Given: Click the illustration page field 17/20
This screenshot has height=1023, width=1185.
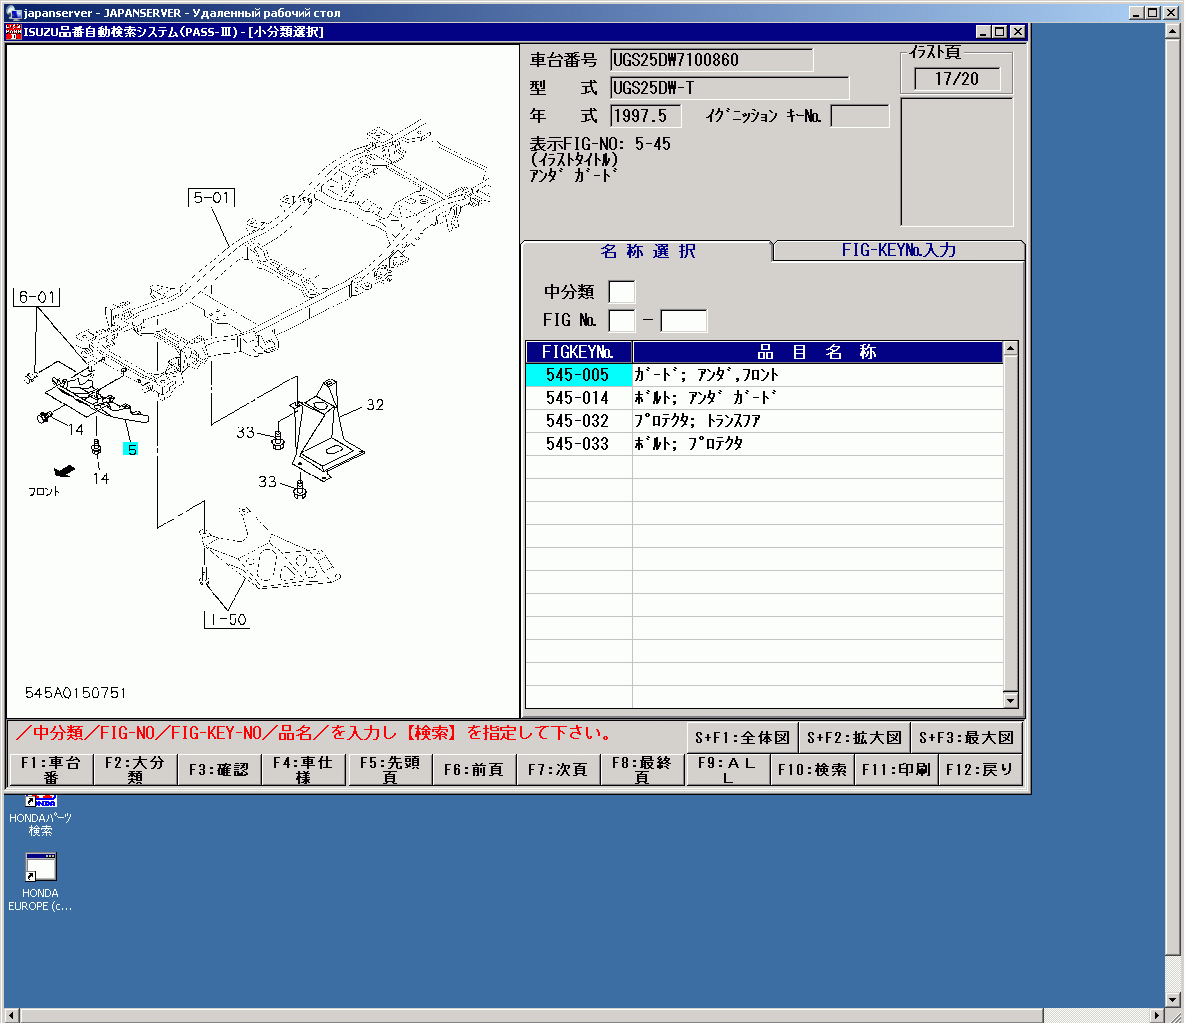Looking at the screenshot, I should click(x=957, y=79).
